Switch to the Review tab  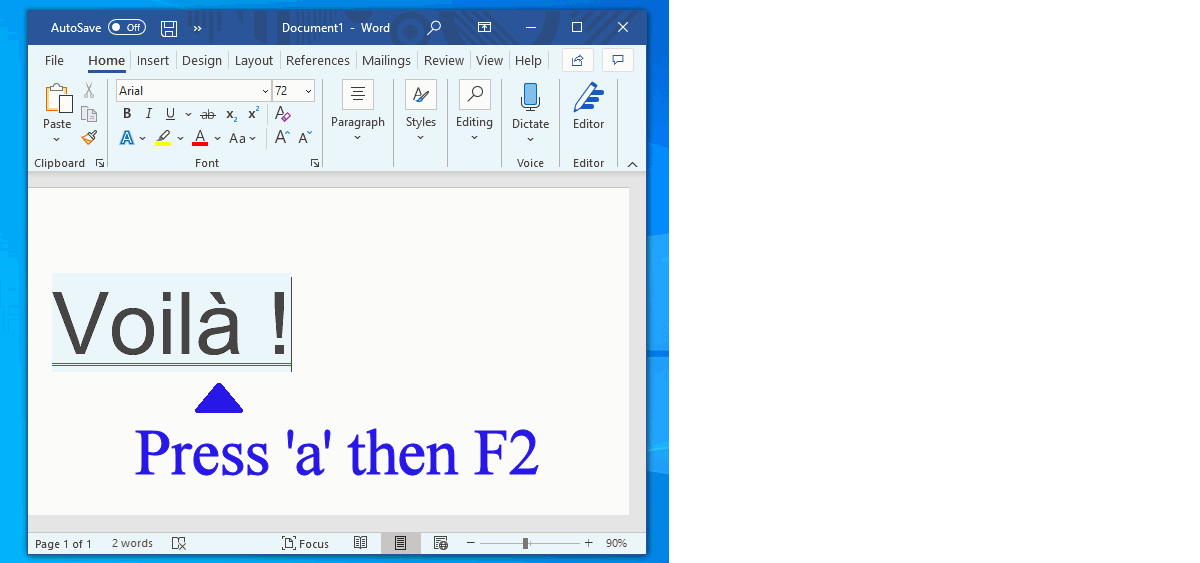point(444,61)
